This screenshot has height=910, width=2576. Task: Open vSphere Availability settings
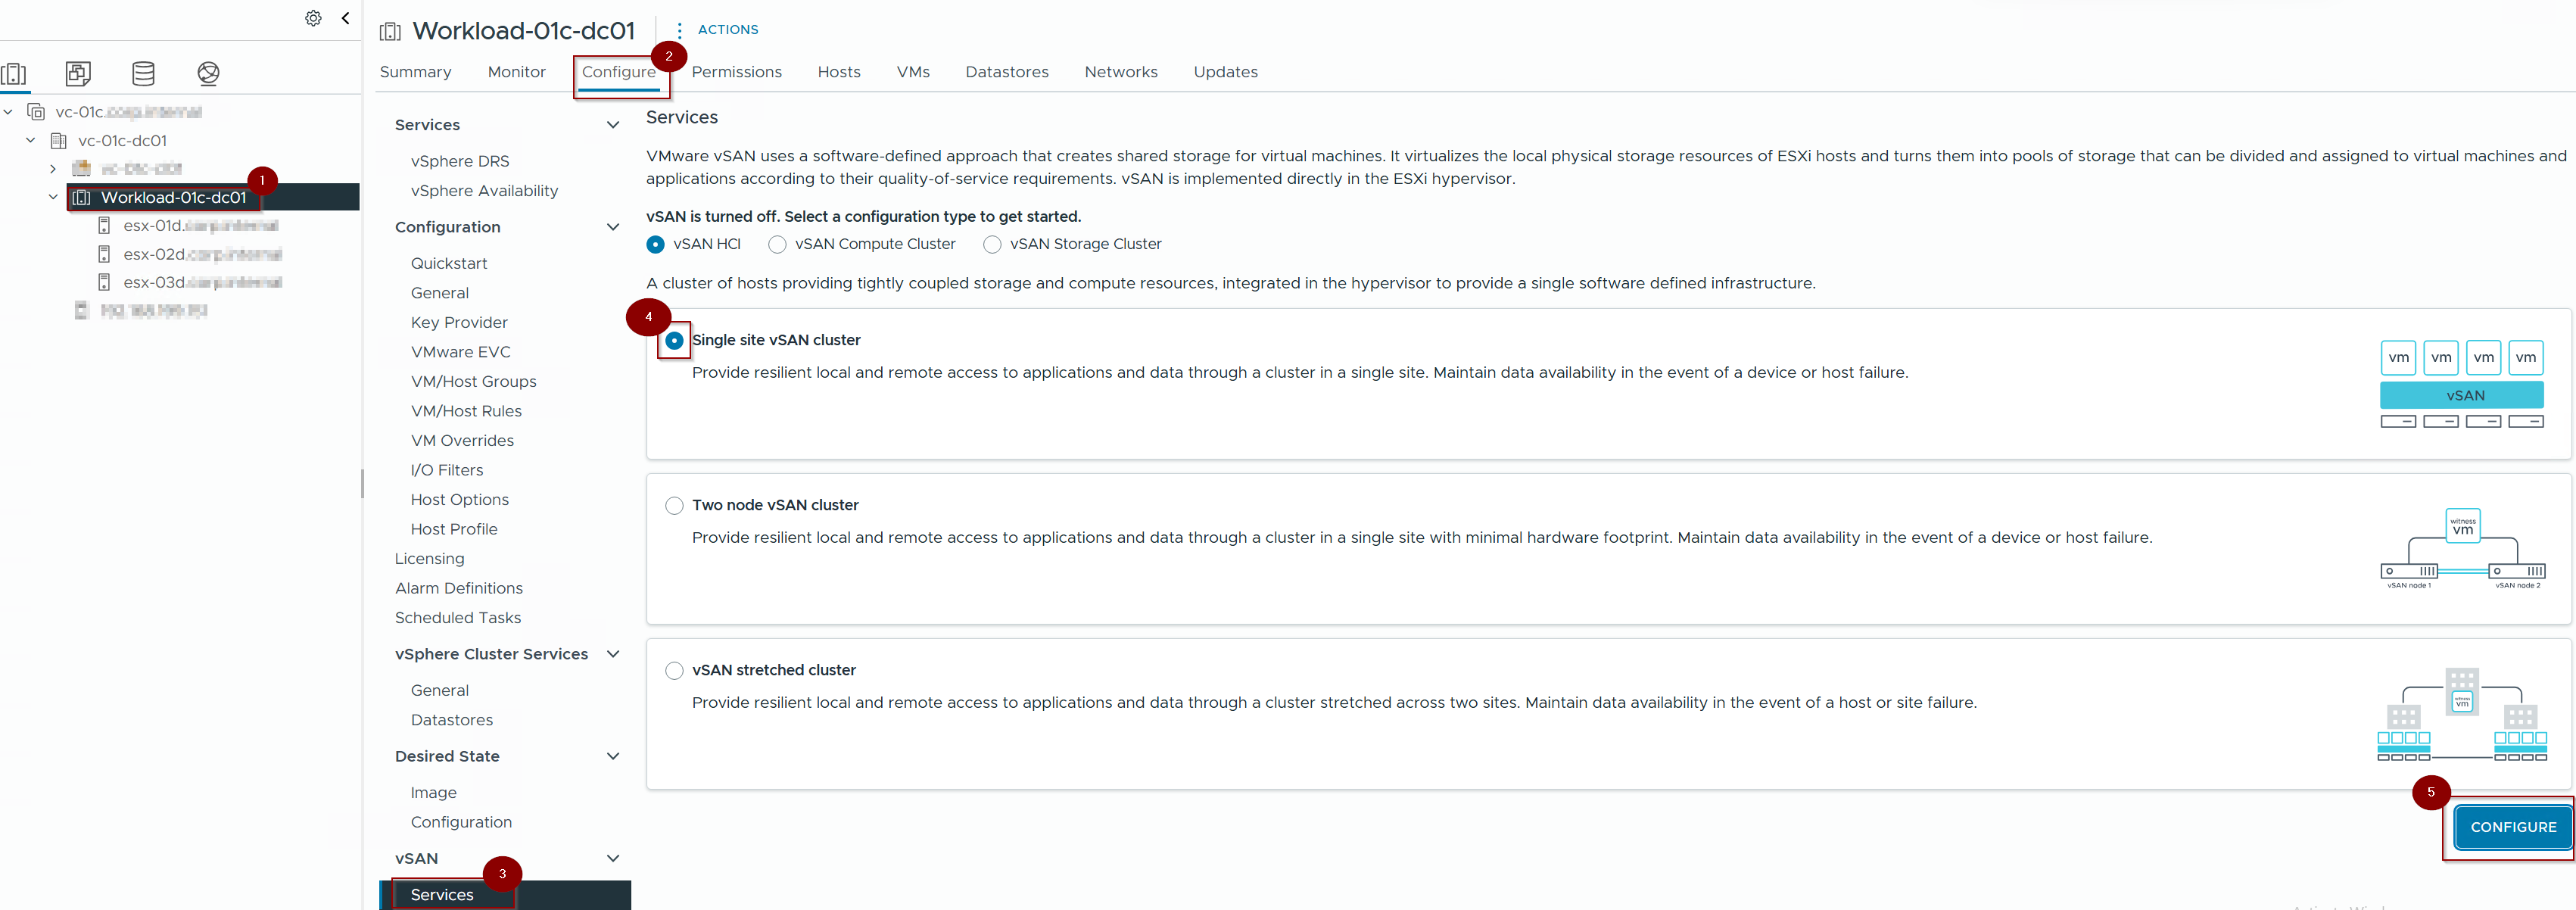point(484,191)
